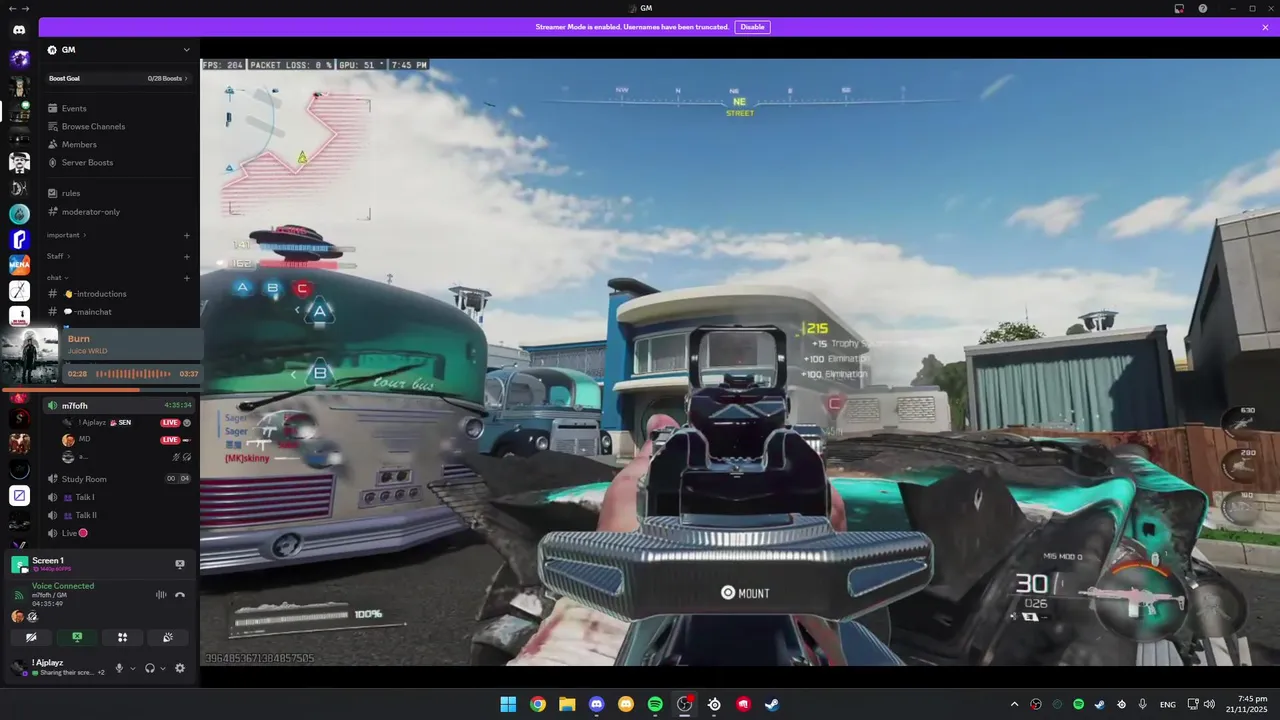
Task: Open File Explorer from the taskbar
Action: [567, 704]
